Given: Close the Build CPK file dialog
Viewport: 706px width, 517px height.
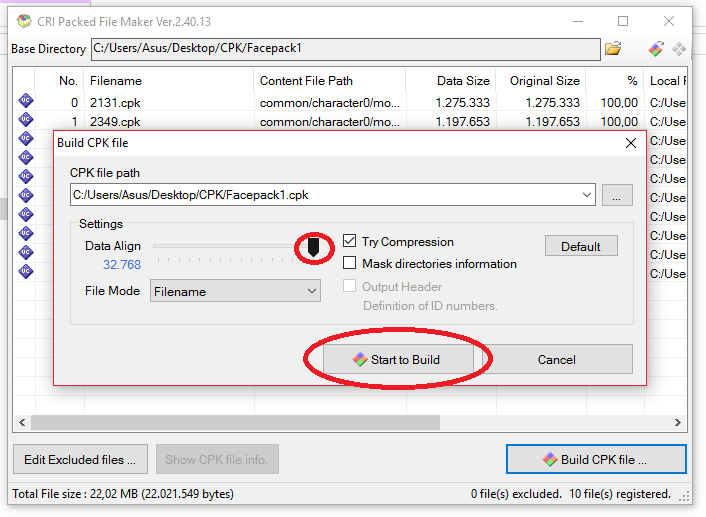Looking at the screenshot, I should tap(631, 143).
